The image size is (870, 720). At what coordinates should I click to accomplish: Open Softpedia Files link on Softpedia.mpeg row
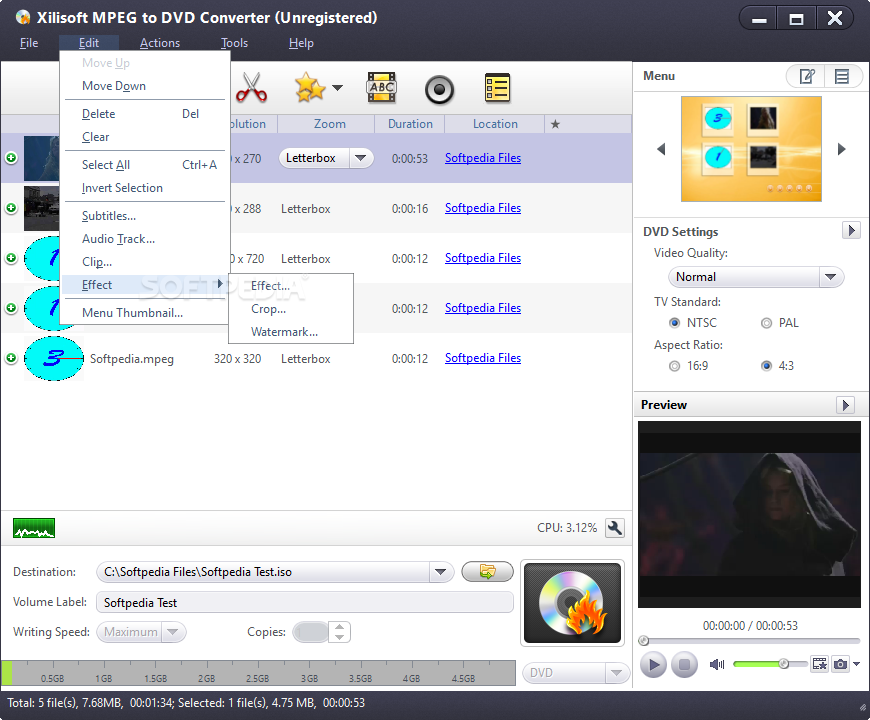click(x=483, y=358)
